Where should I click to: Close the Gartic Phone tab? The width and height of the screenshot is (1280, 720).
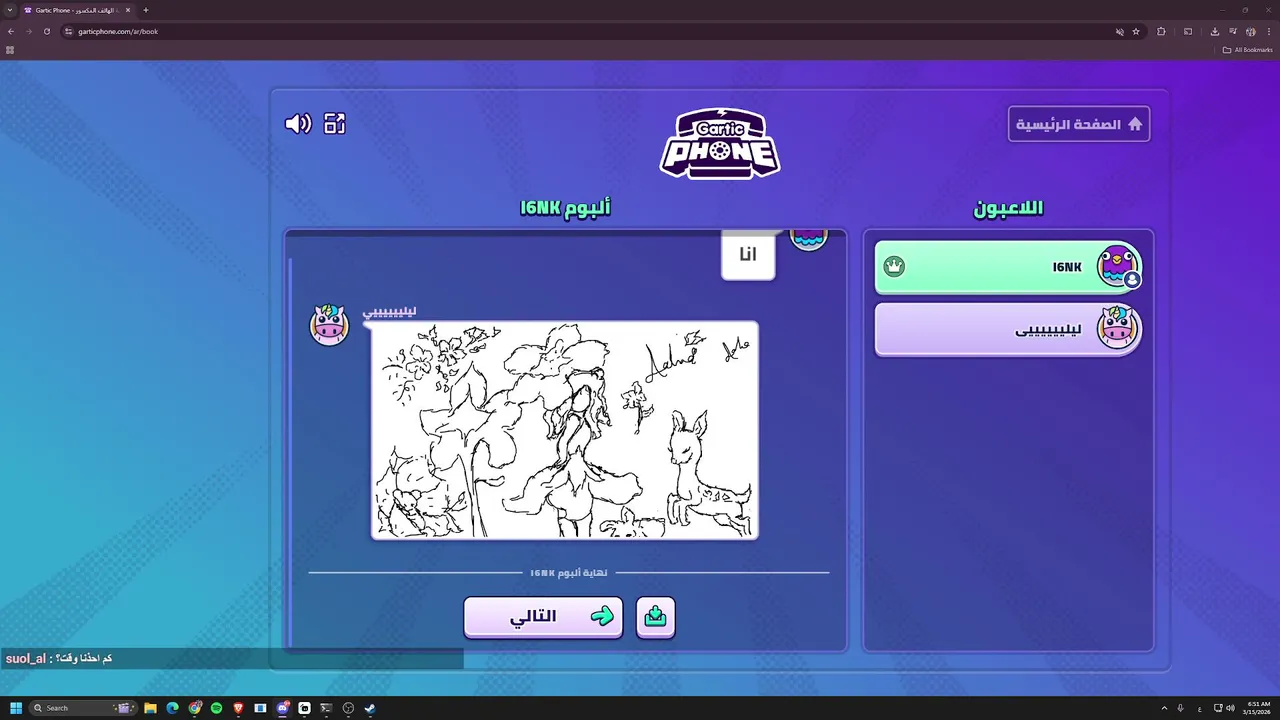128,10
